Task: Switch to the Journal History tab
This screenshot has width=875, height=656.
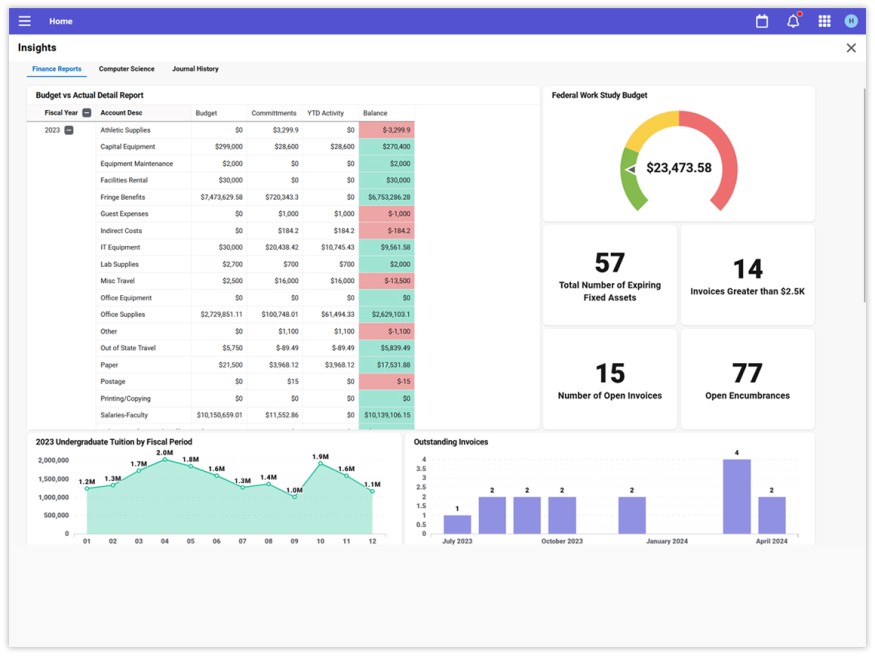Action: (195, 69)
